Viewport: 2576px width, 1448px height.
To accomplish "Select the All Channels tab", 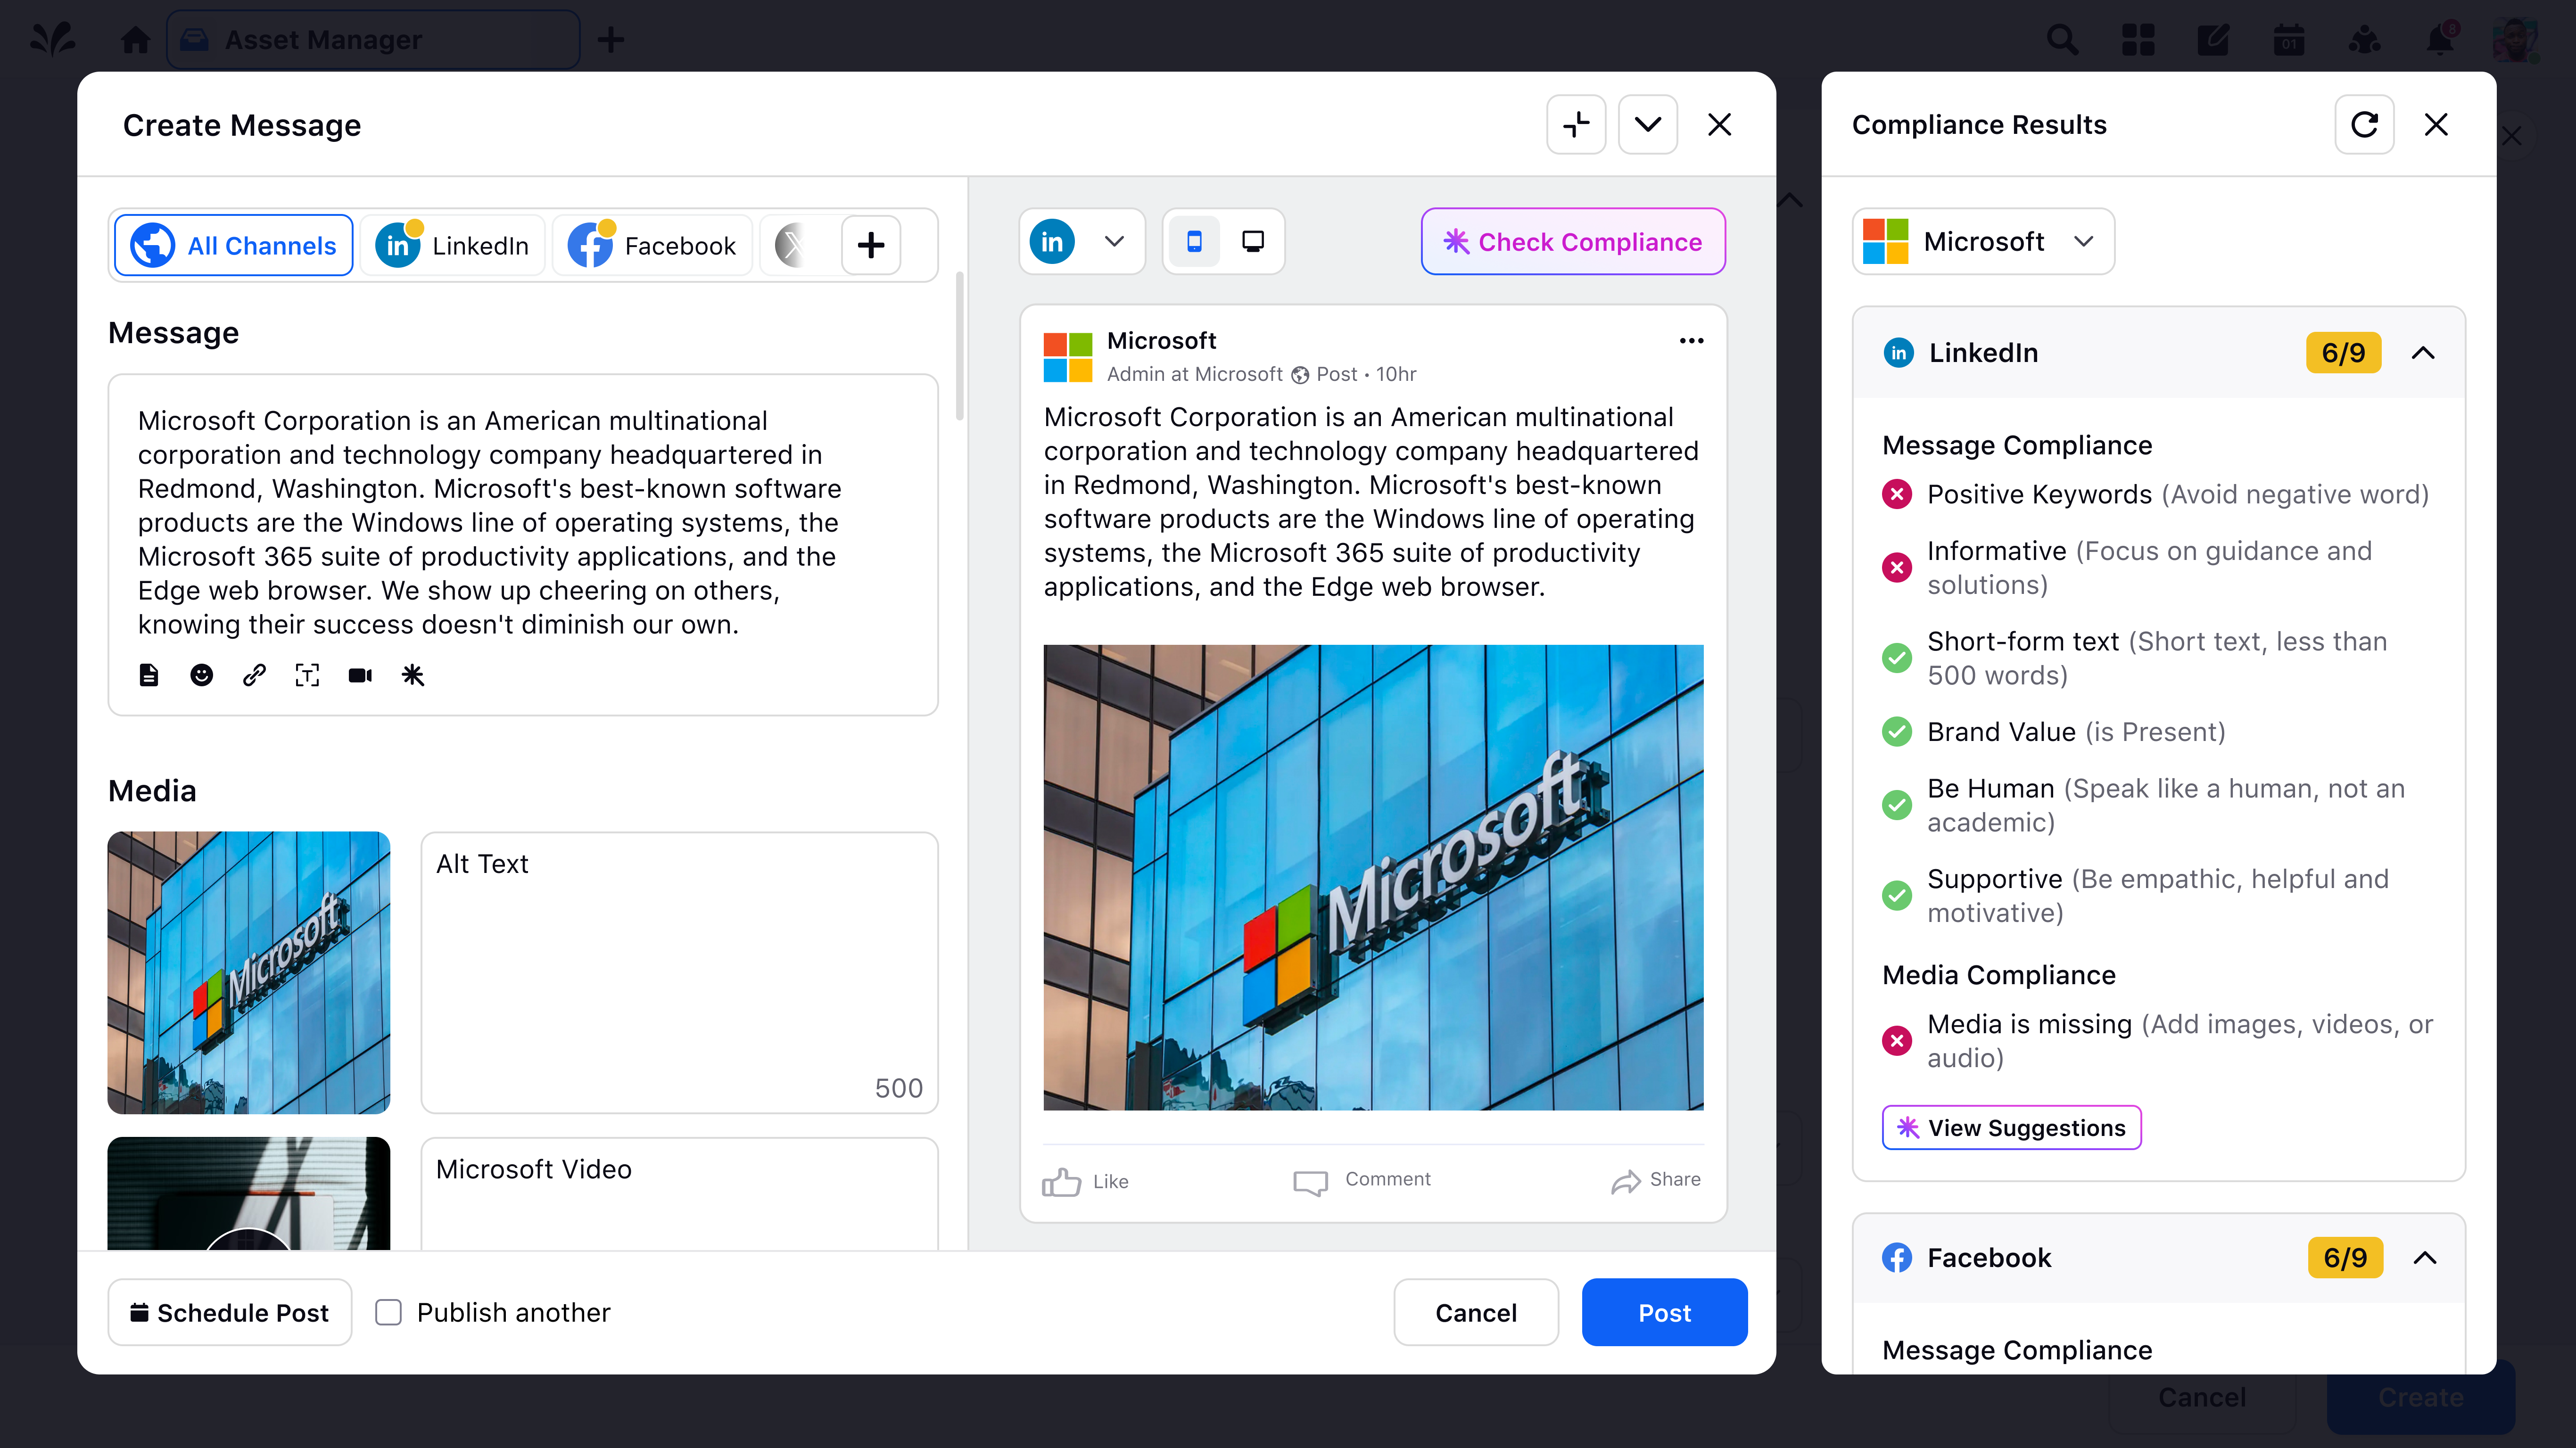I will (x=234, y=245).
